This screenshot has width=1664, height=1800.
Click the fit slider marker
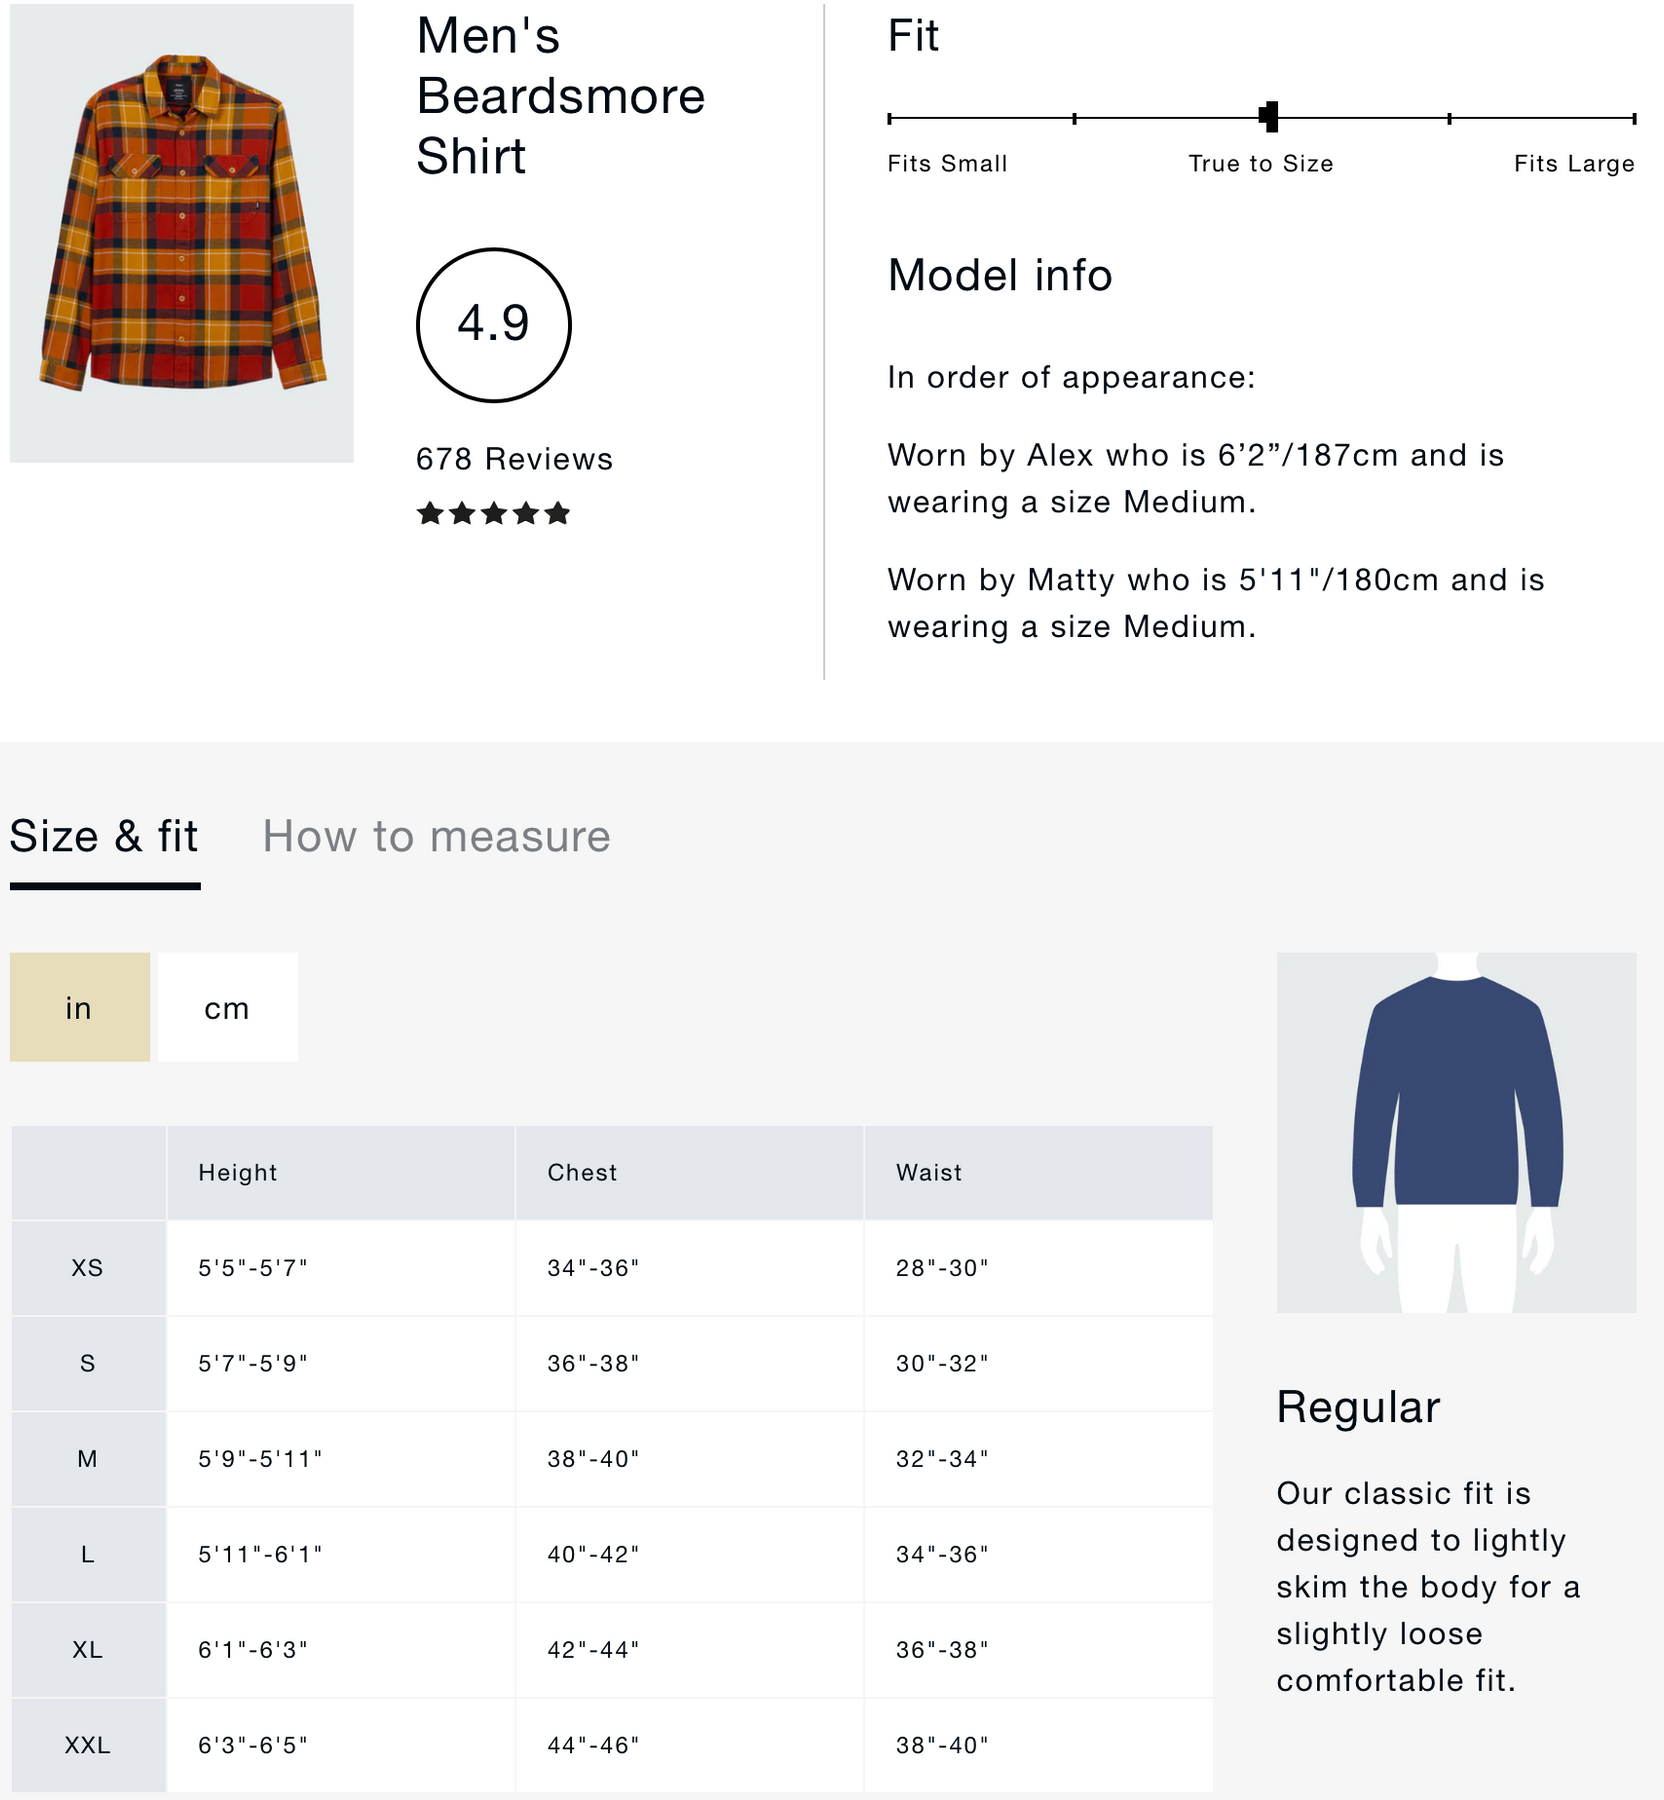(x=1269, y=117)
